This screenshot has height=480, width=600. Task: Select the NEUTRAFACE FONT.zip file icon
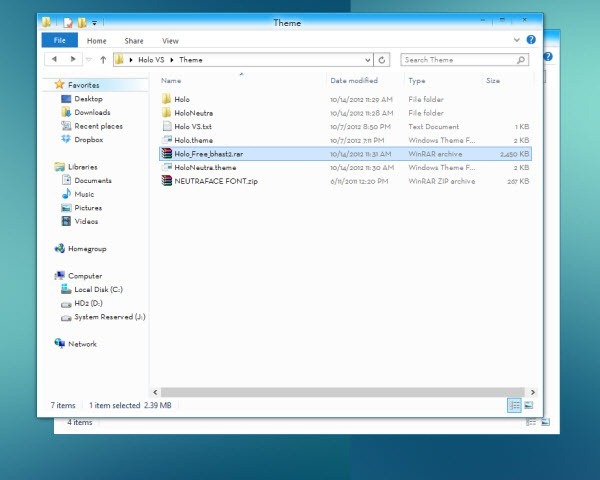[x=167, y=182]
